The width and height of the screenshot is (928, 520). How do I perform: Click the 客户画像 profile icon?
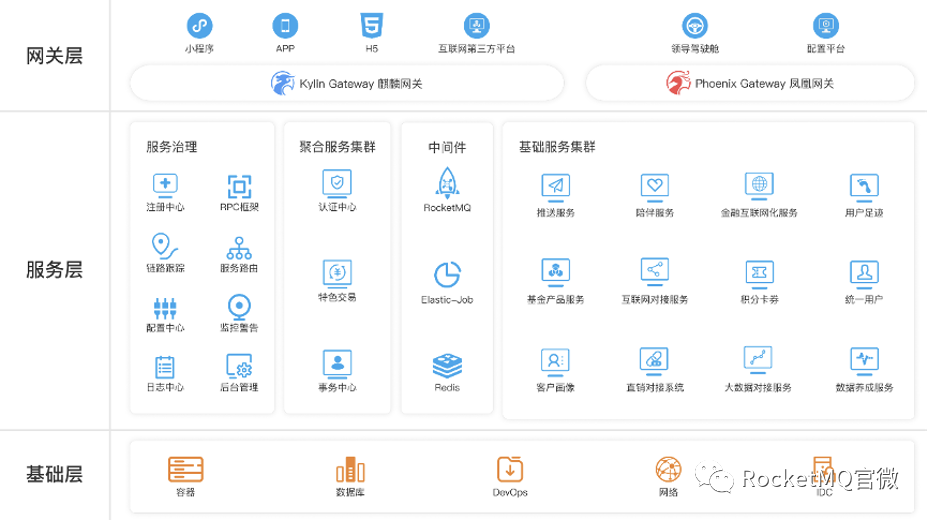555,362
